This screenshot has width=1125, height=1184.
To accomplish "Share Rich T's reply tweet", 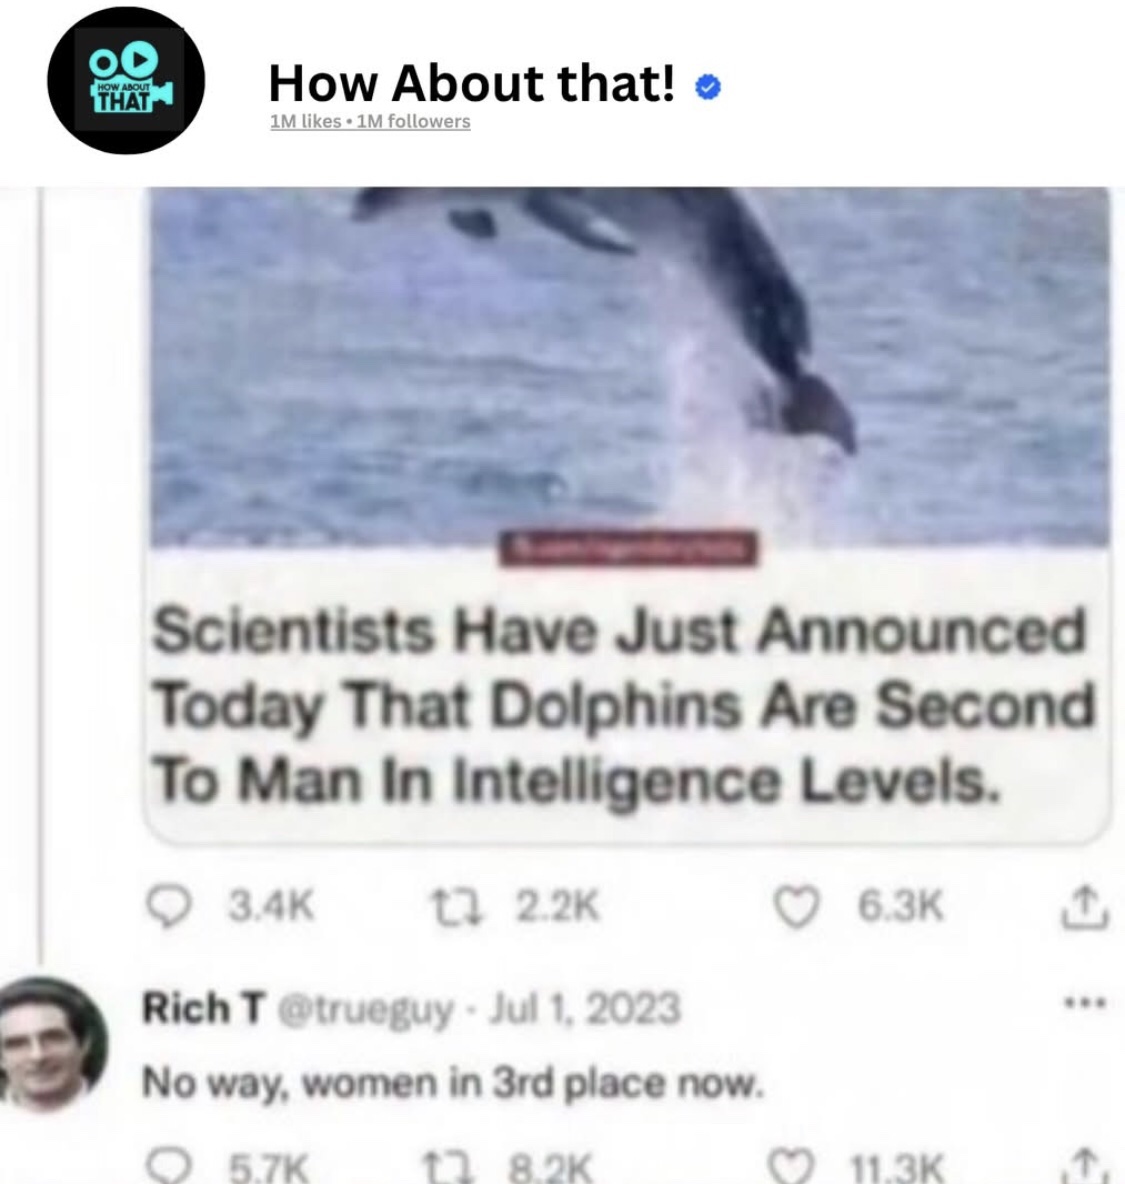I will (1084, 1167).
